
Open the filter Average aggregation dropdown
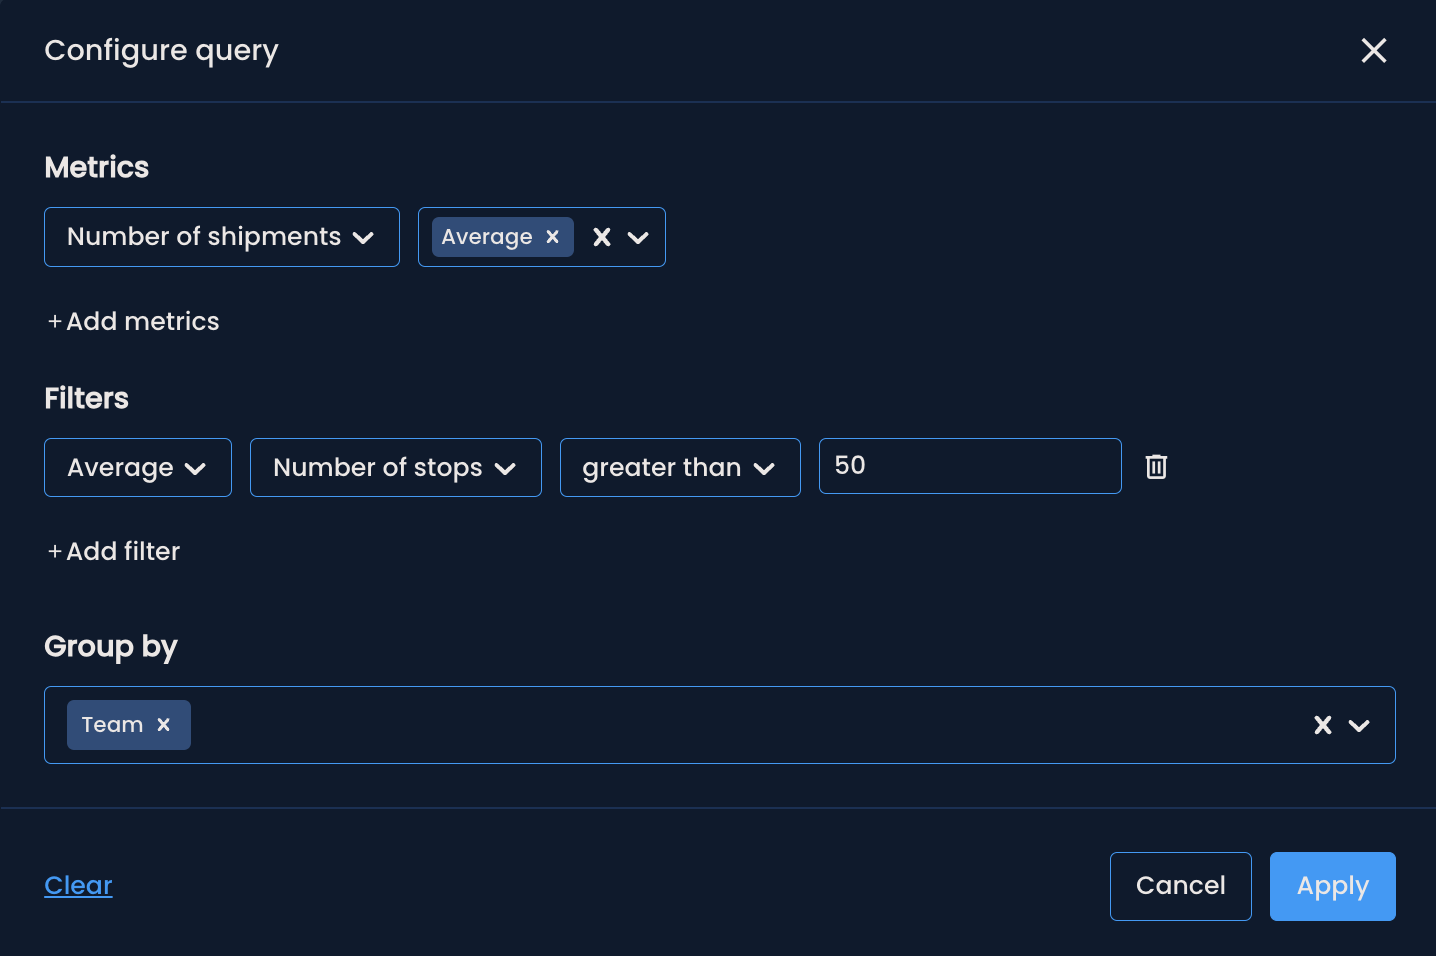pyautogui.click(x=137, y=467)
